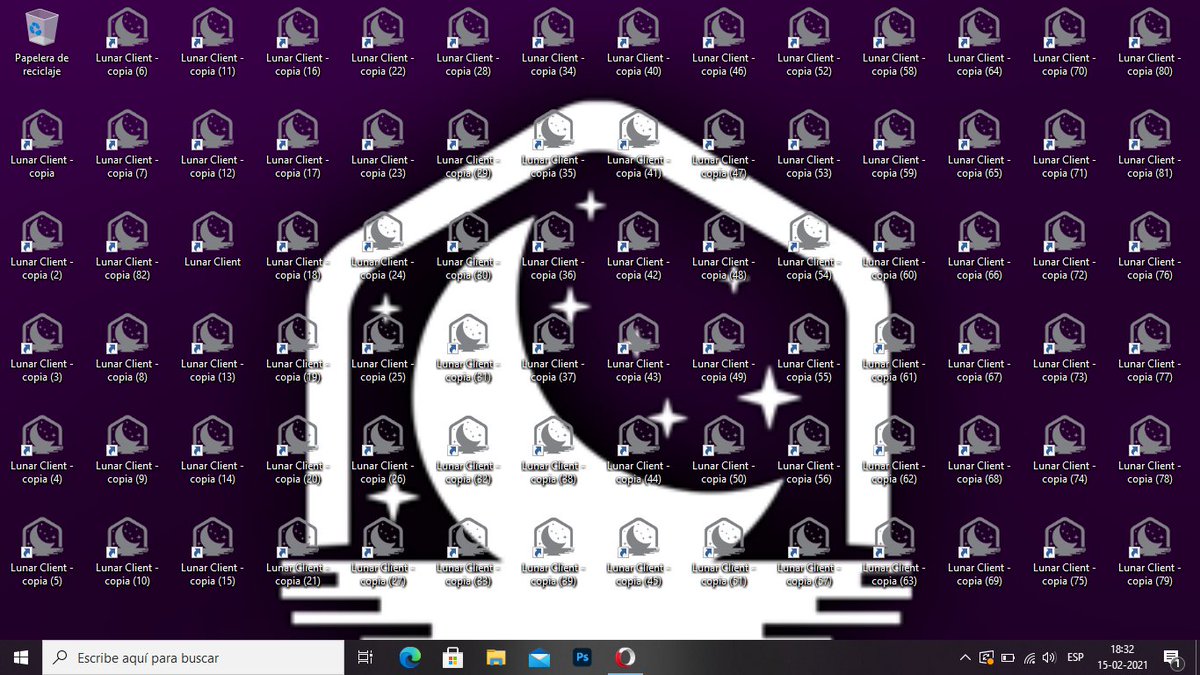Select Lunar Client - copia (5) shortcut

(x=42, y=554)
